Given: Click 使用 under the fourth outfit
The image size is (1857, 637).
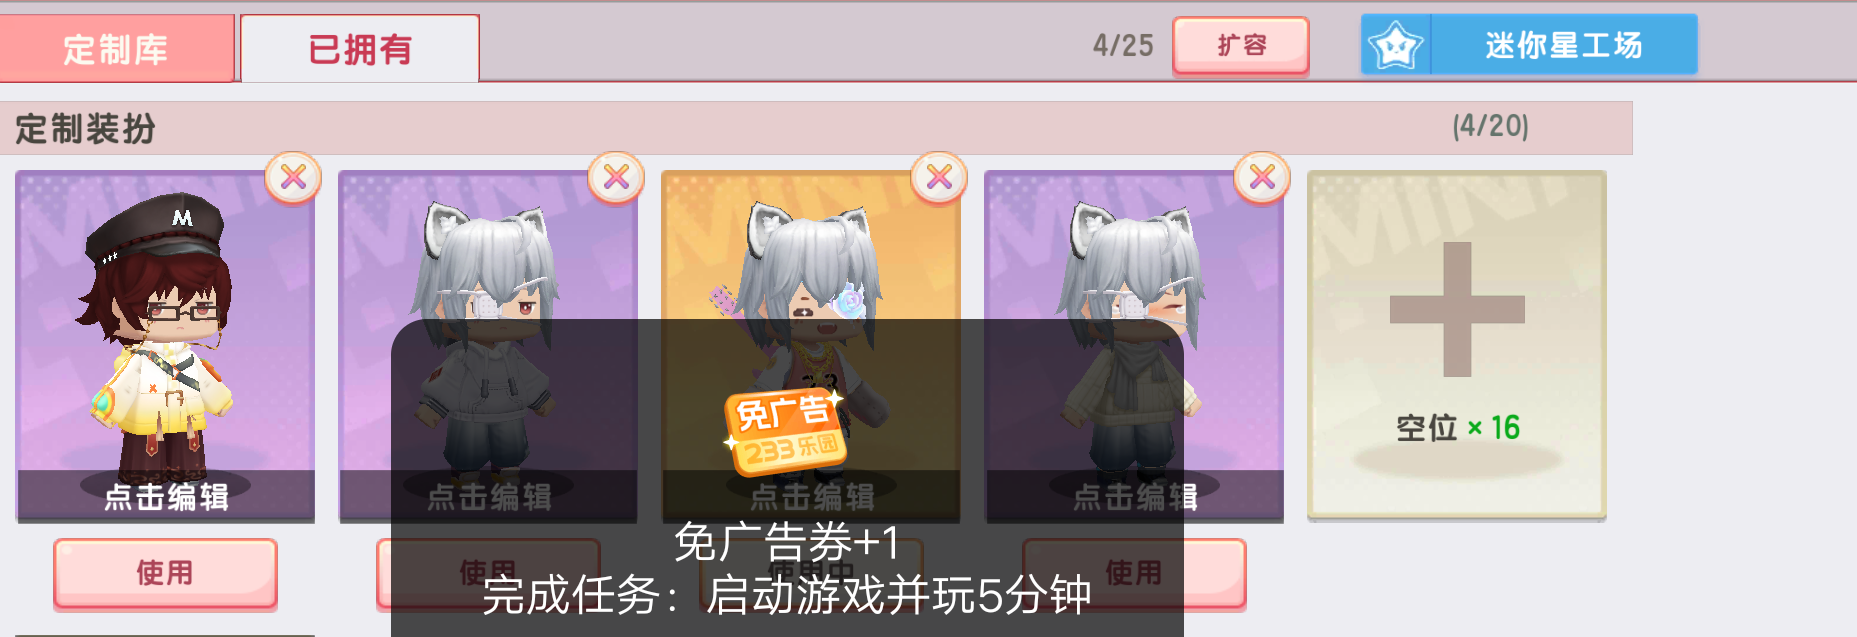Looking at the screenshot, I should (x=1134, y=573).
